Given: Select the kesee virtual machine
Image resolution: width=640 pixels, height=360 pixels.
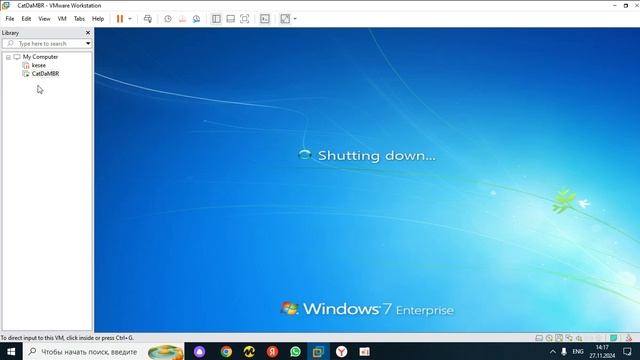Looking at the screenshot, I should [x=39, y=65].
